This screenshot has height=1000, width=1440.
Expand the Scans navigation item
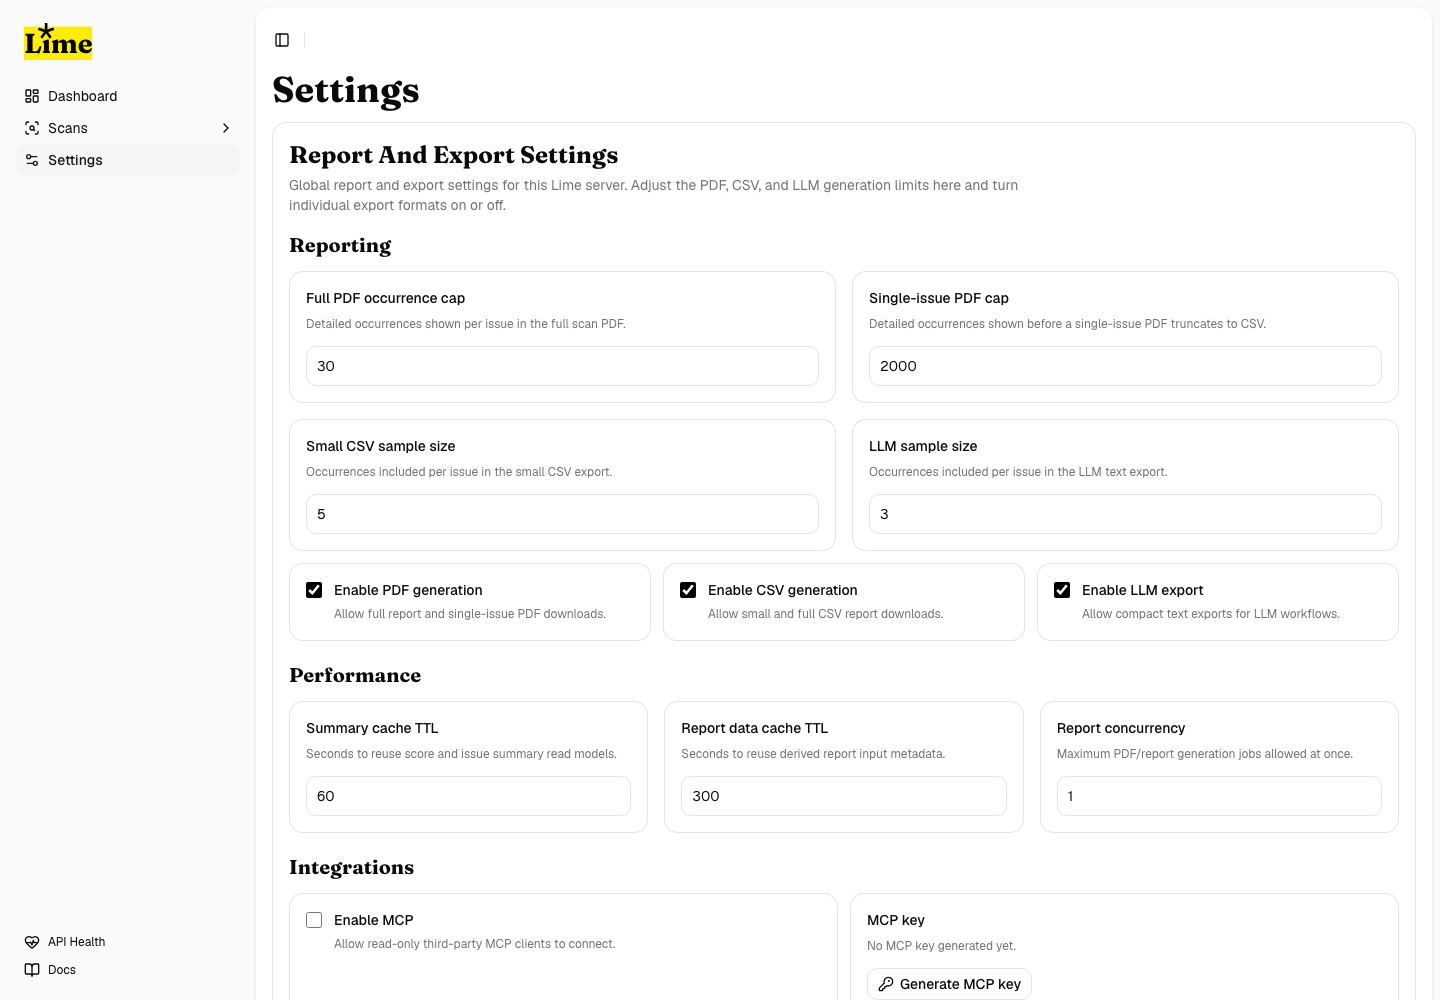coord(226,128)
